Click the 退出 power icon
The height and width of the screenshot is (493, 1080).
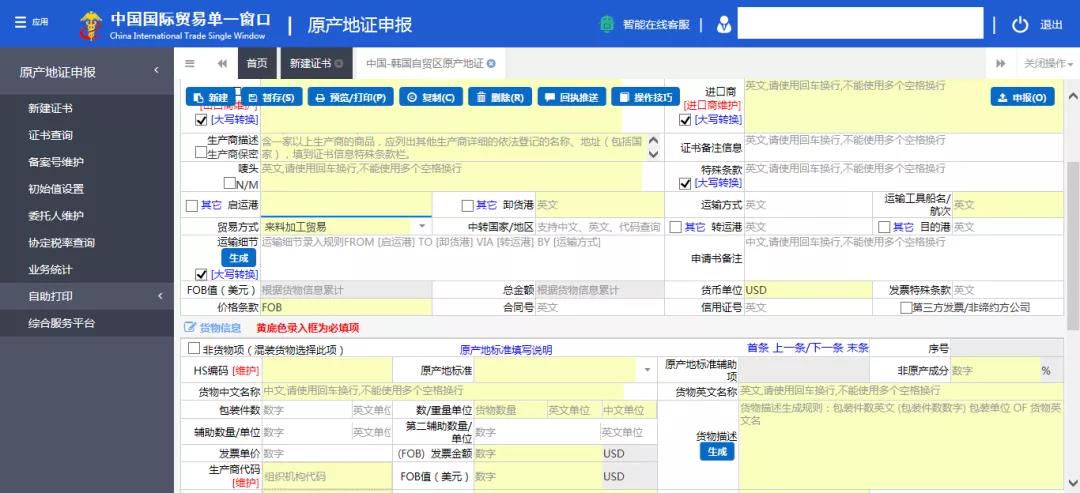(x=1020, y=25)
